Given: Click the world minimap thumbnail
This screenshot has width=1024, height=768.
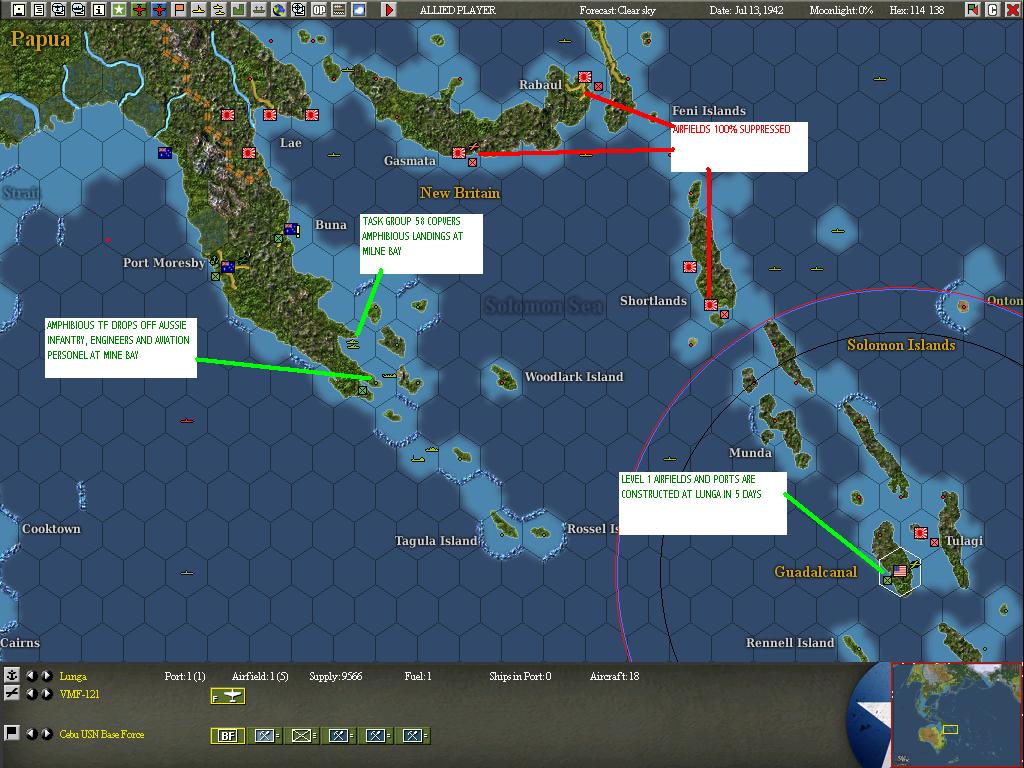Looking at the screenshot, I should (x=957, y=715).
